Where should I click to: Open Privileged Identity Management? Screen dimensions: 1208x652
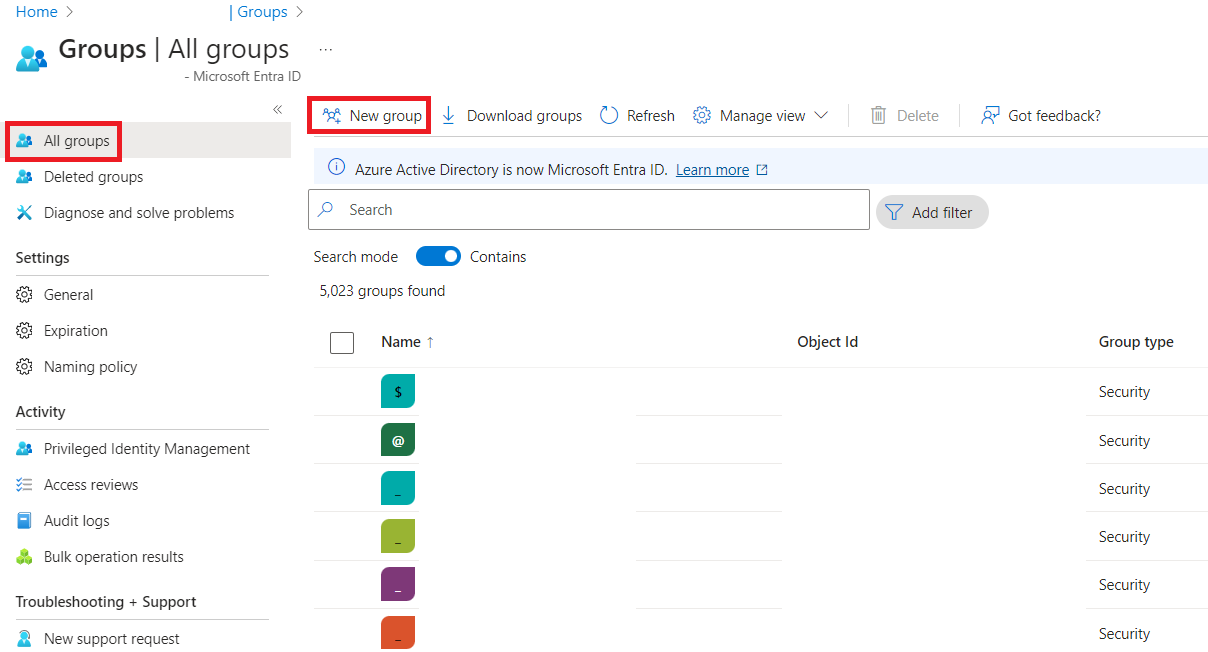pos(148,449)
